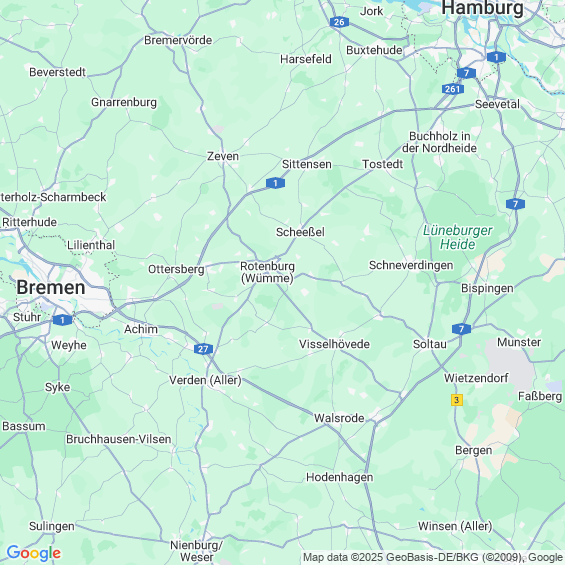The image size is (565, 565).
Task: Click the Buchholz in der Nordheide label
Action: point(440,142)
